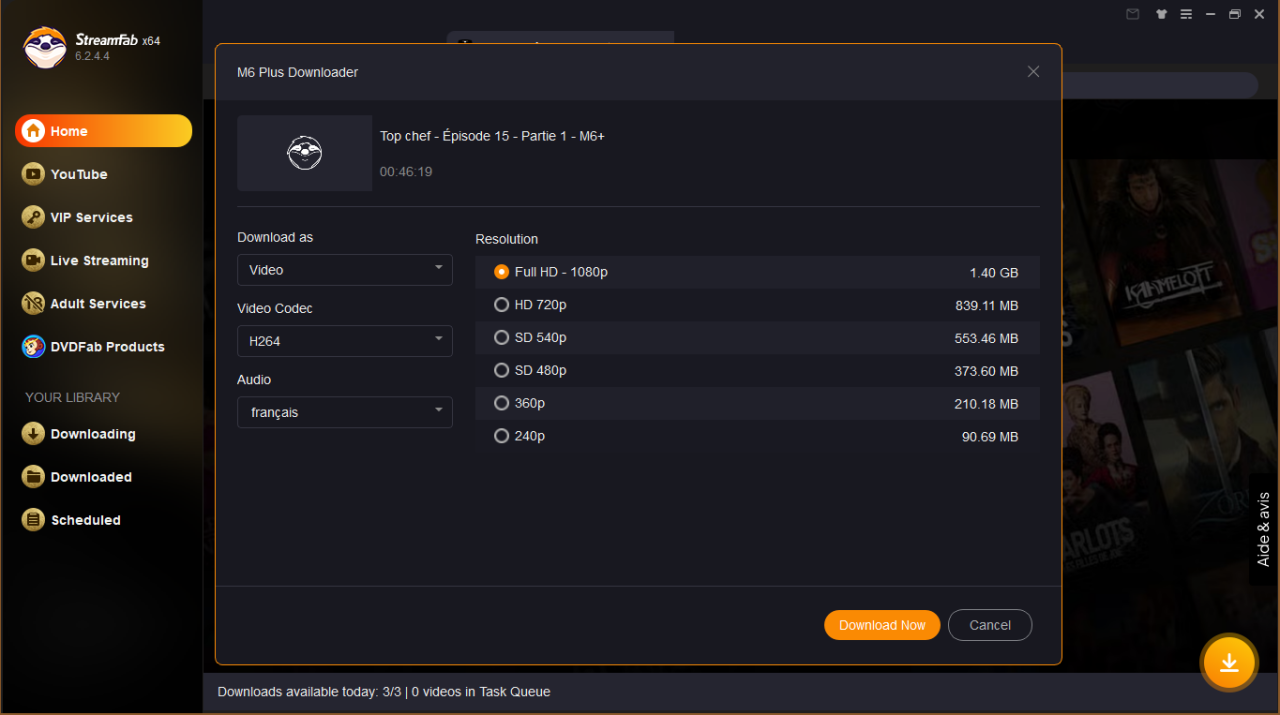1280x715 pixels.
Task: Open VIP Services key icon
Action: click(x=34, y=217)
